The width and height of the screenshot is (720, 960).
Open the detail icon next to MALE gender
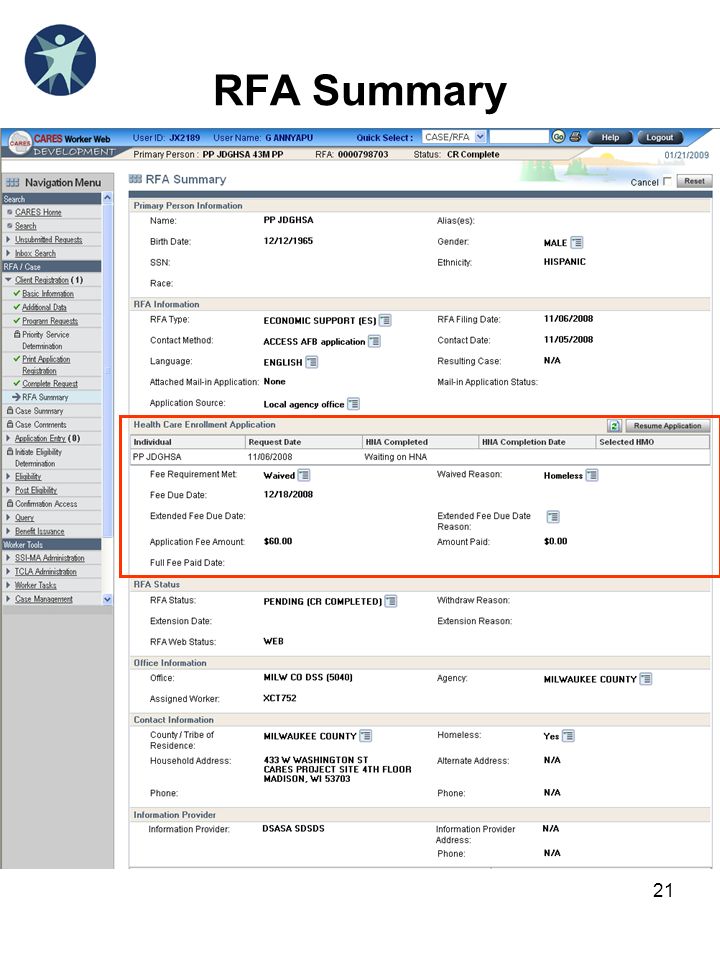tap(576, 242)
